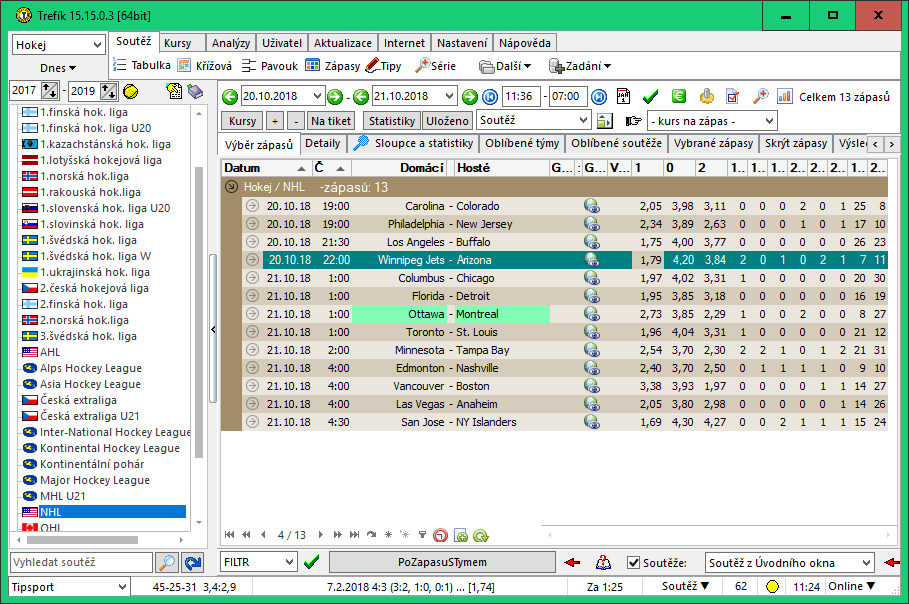Click the blue rewind icon before 11:36 time
The height and width of the screenshot is (604, 909).
[490, 97]
